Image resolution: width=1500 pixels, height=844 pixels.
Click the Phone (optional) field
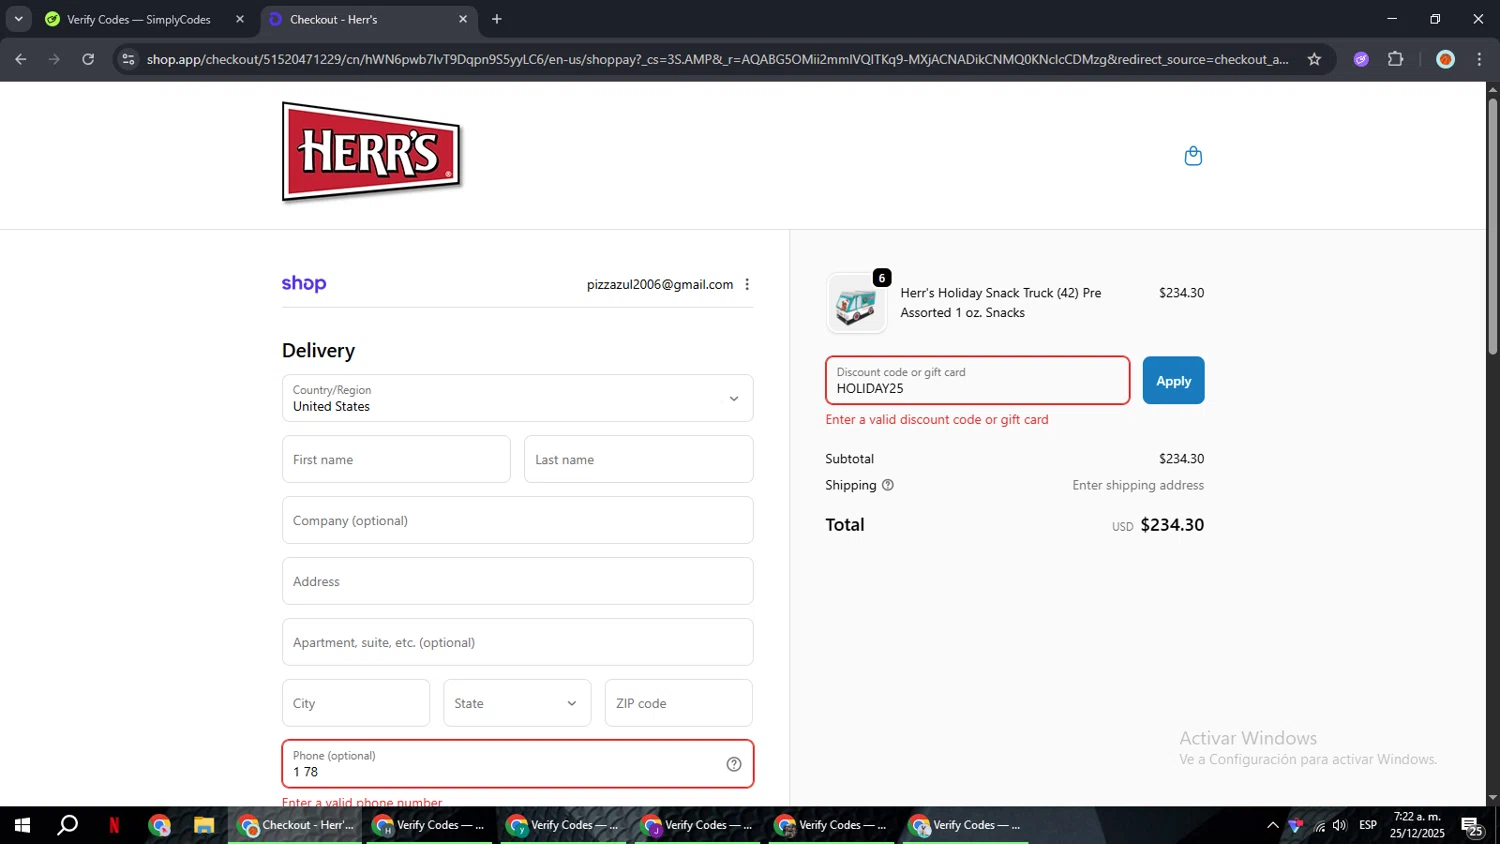517,764
